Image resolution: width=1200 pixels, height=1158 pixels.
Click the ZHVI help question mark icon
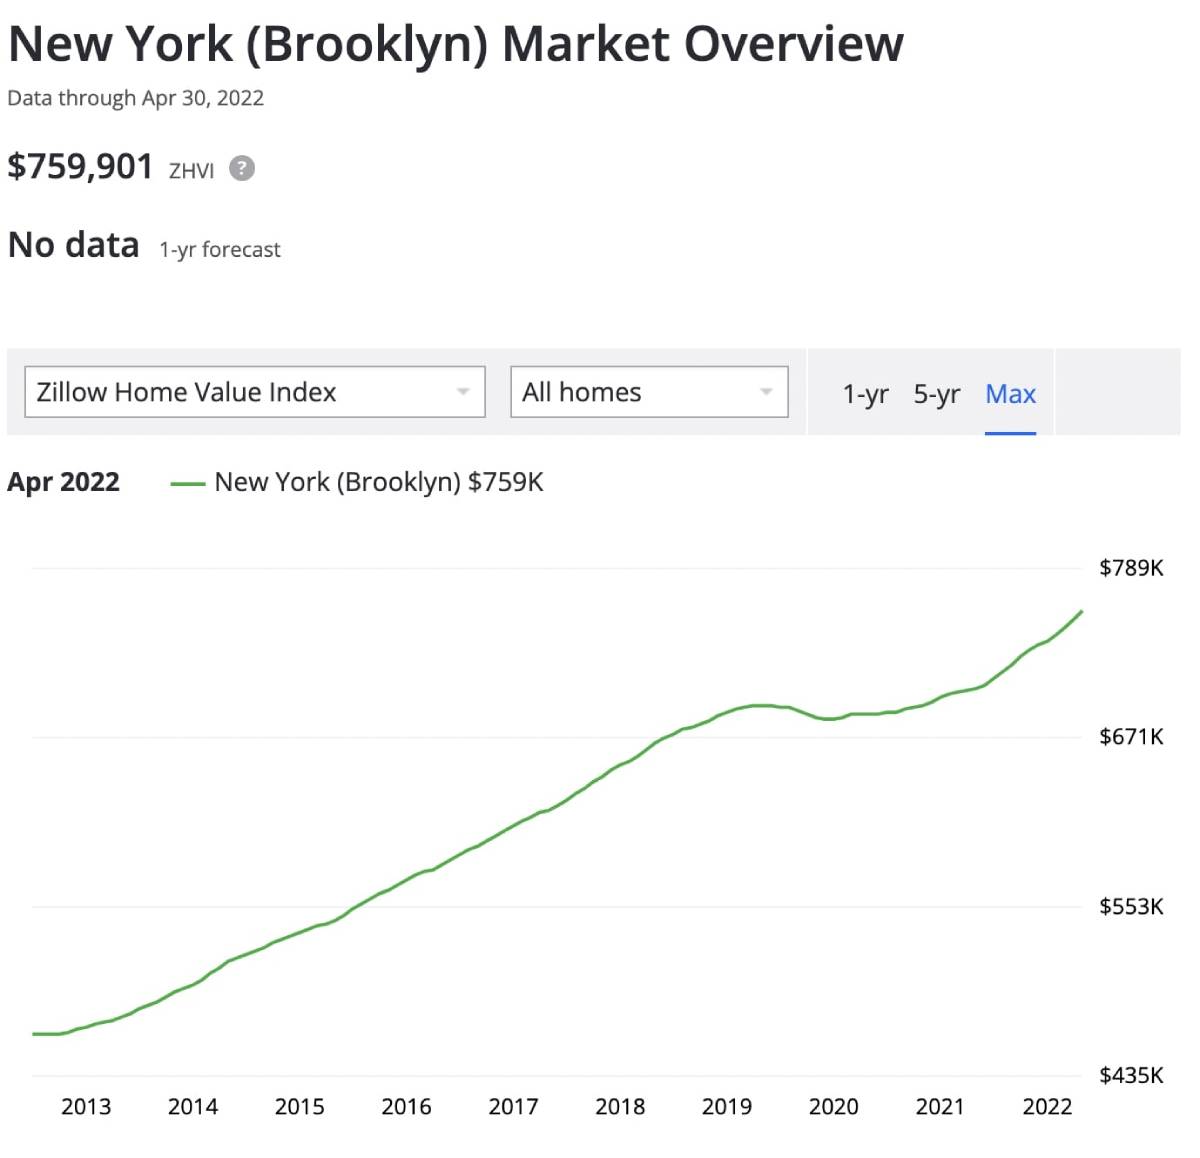(242, 168)
